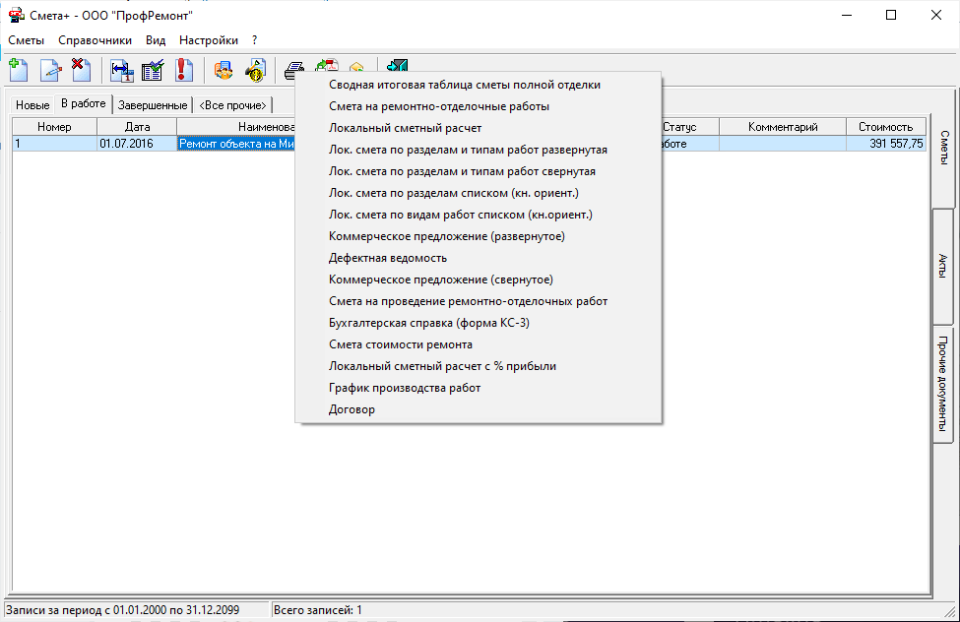Click the document with yellow badge icon
The height and width of the screenshot is (622, 960).
(x=255, y=70)
